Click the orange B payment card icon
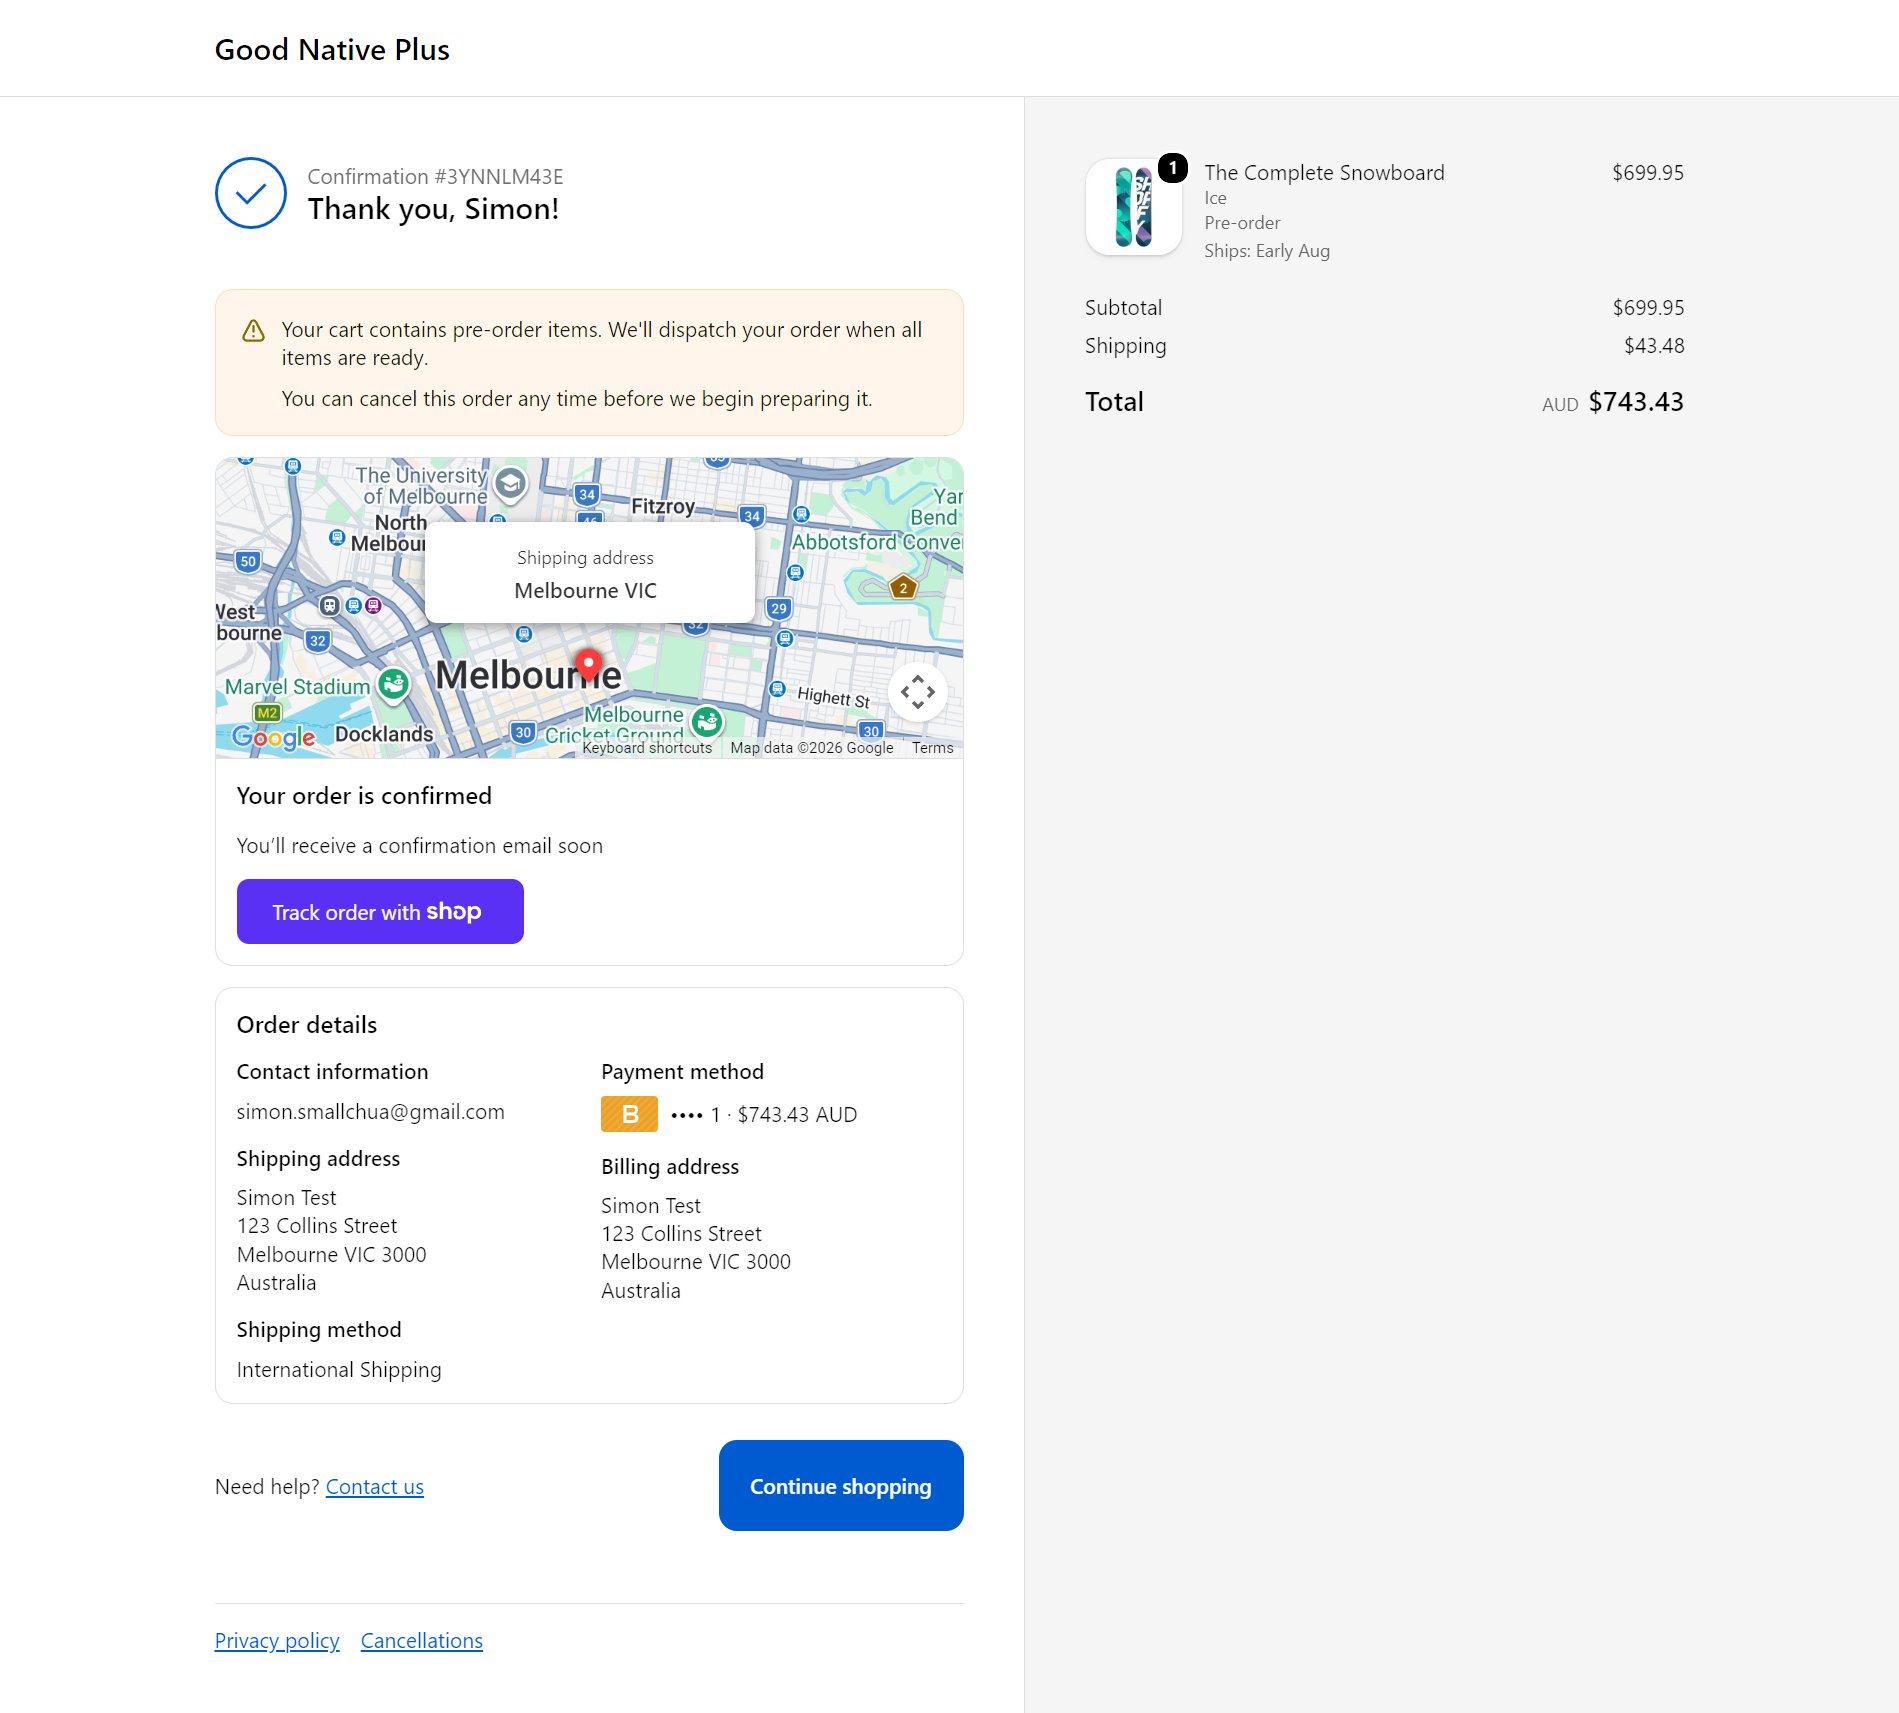The image size is (1899, 1713). coord(629,1114)
